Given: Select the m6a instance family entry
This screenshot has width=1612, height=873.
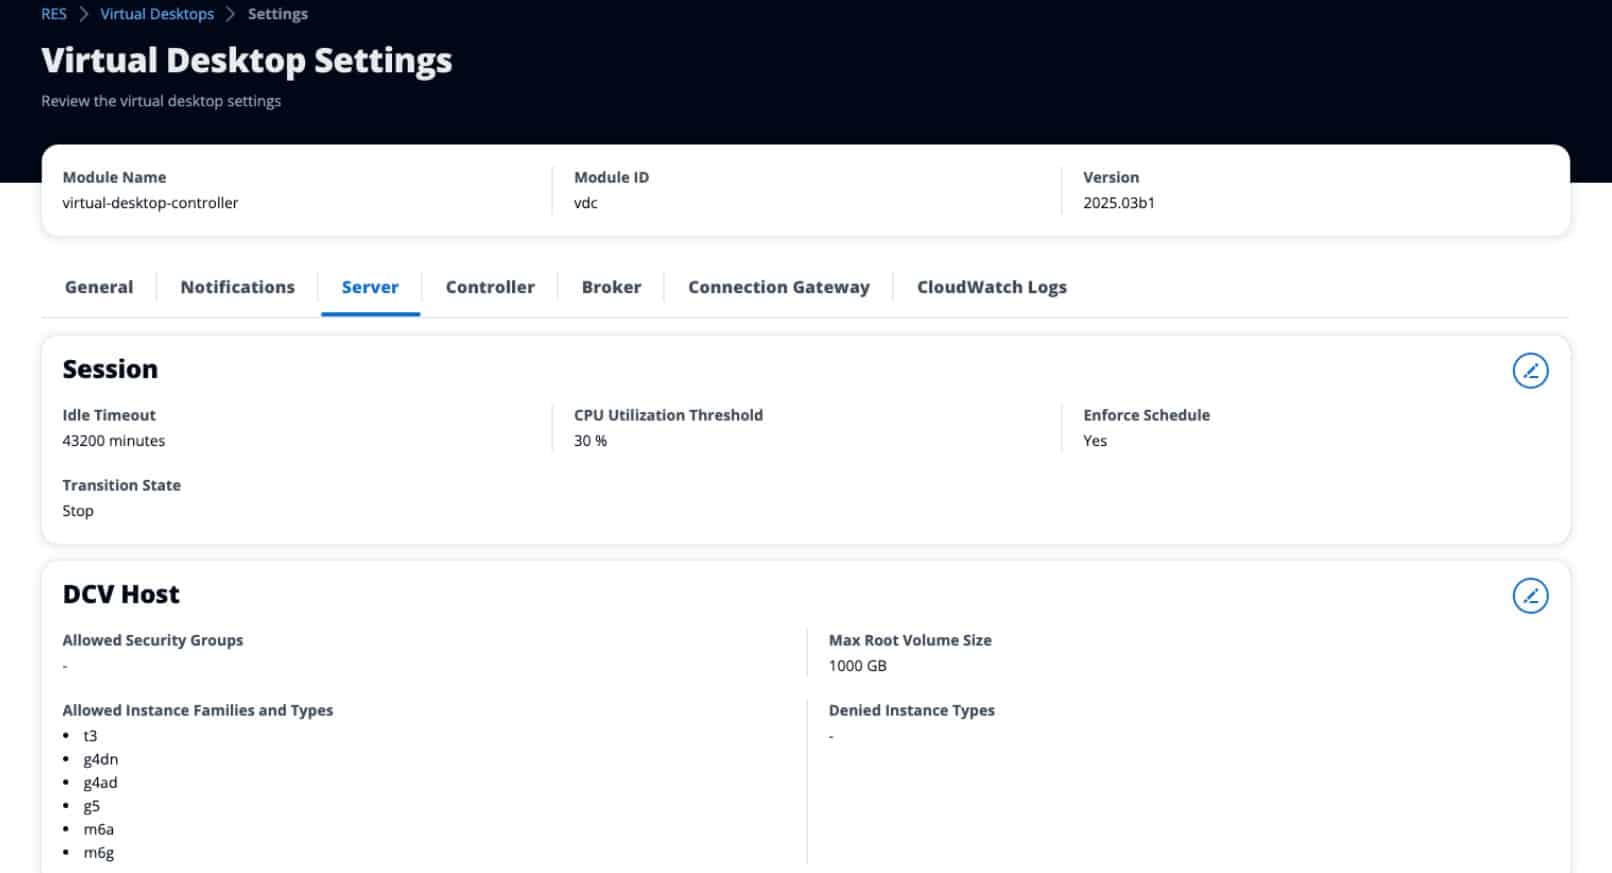Looking at the screenshot, I should click(98, 829).
